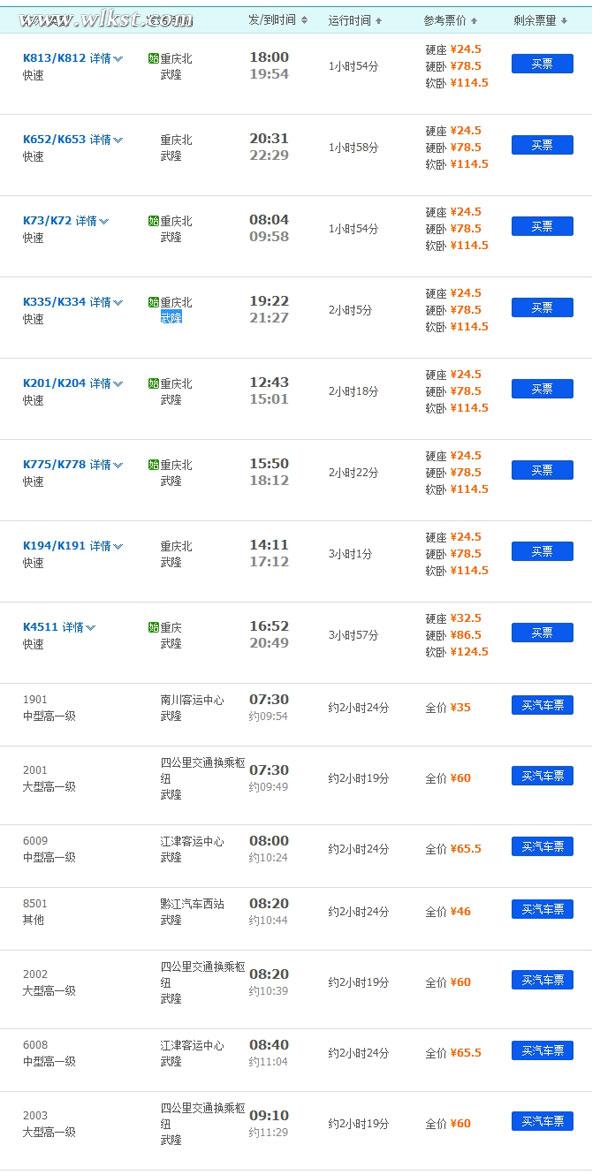Expand details for train K194/K191
The height and width of the screenshot is (1175, 600).
118,547
